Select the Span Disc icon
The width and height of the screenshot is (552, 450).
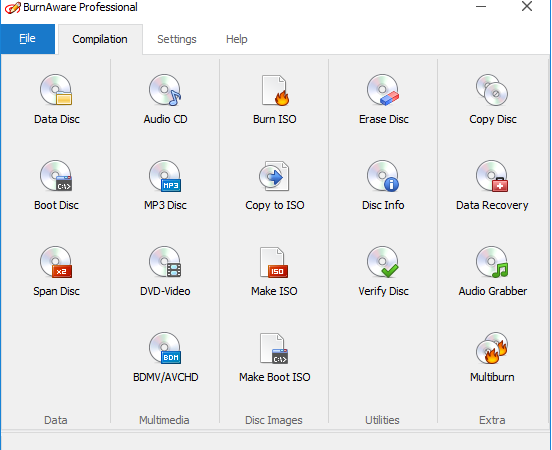(x=56, y=271)
